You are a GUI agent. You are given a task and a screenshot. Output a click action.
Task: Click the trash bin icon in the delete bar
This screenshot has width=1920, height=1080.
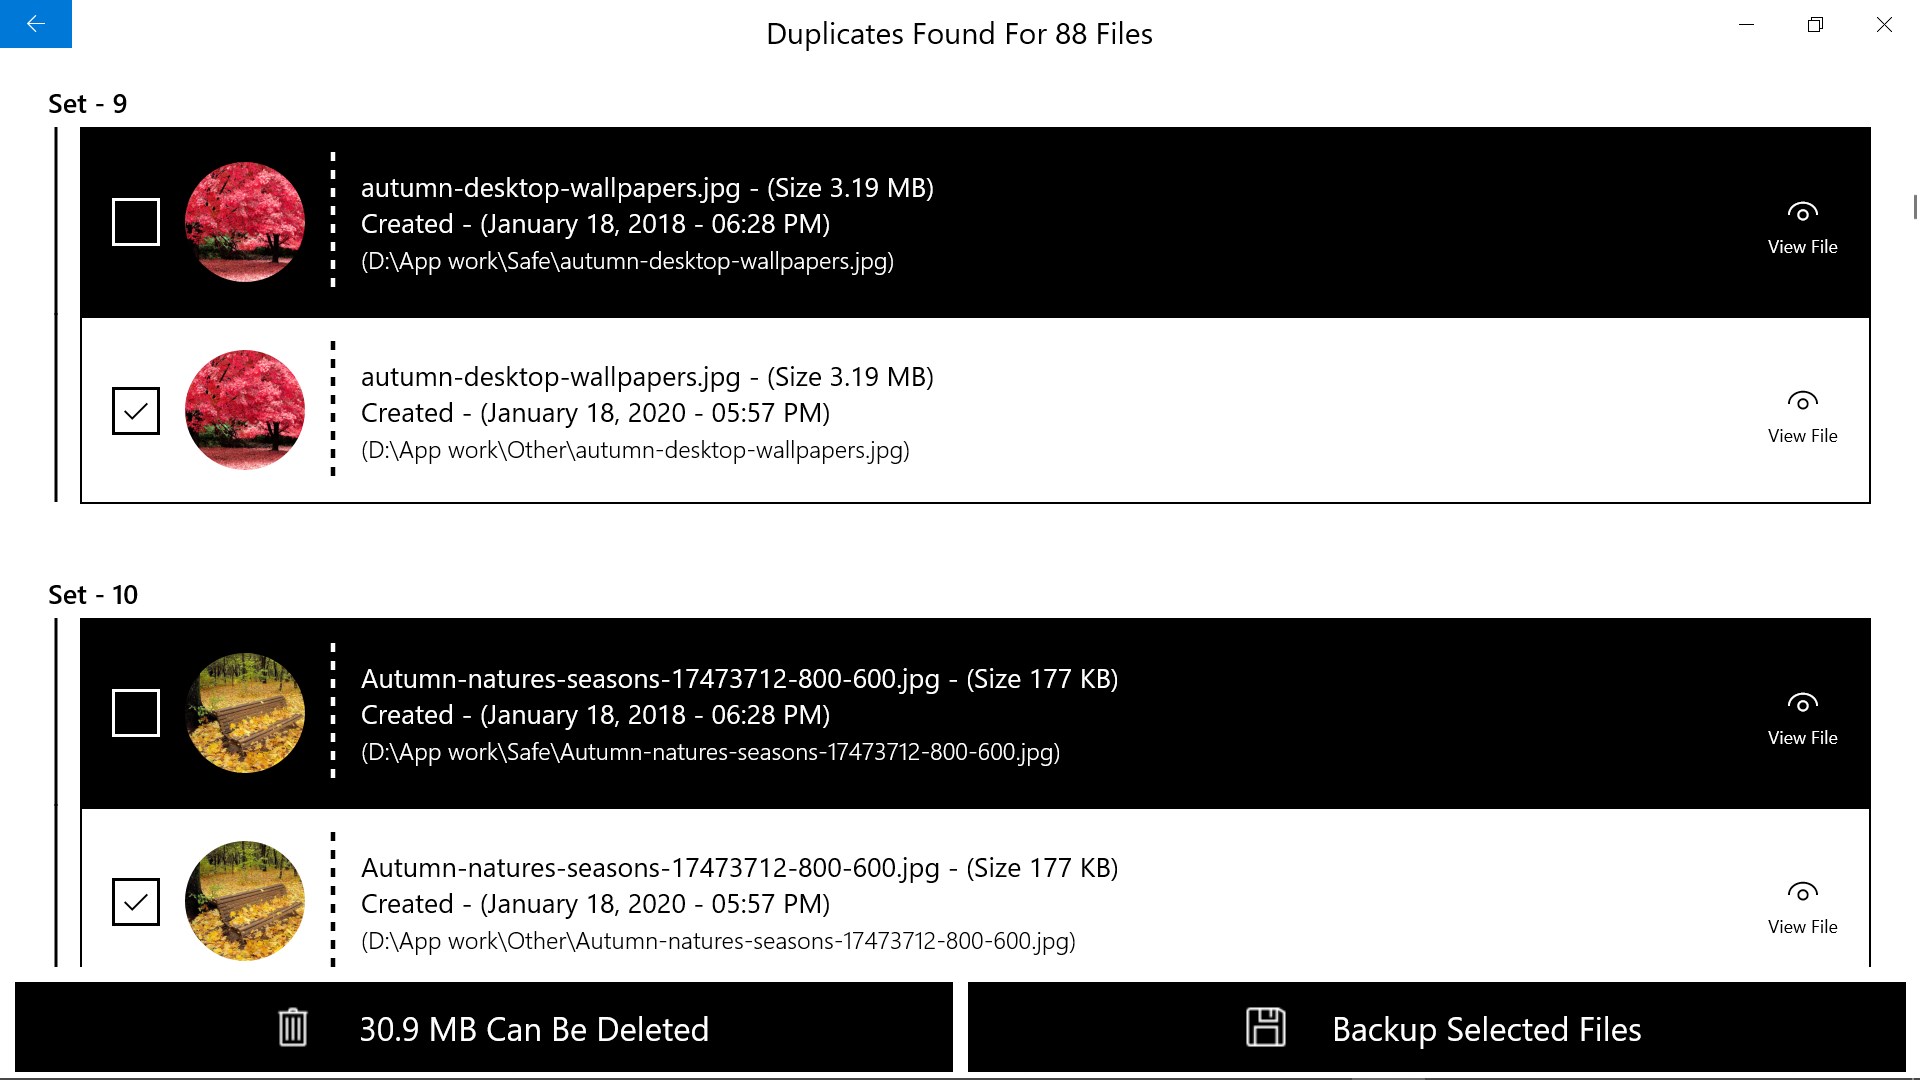click(x=291, y=1027)
